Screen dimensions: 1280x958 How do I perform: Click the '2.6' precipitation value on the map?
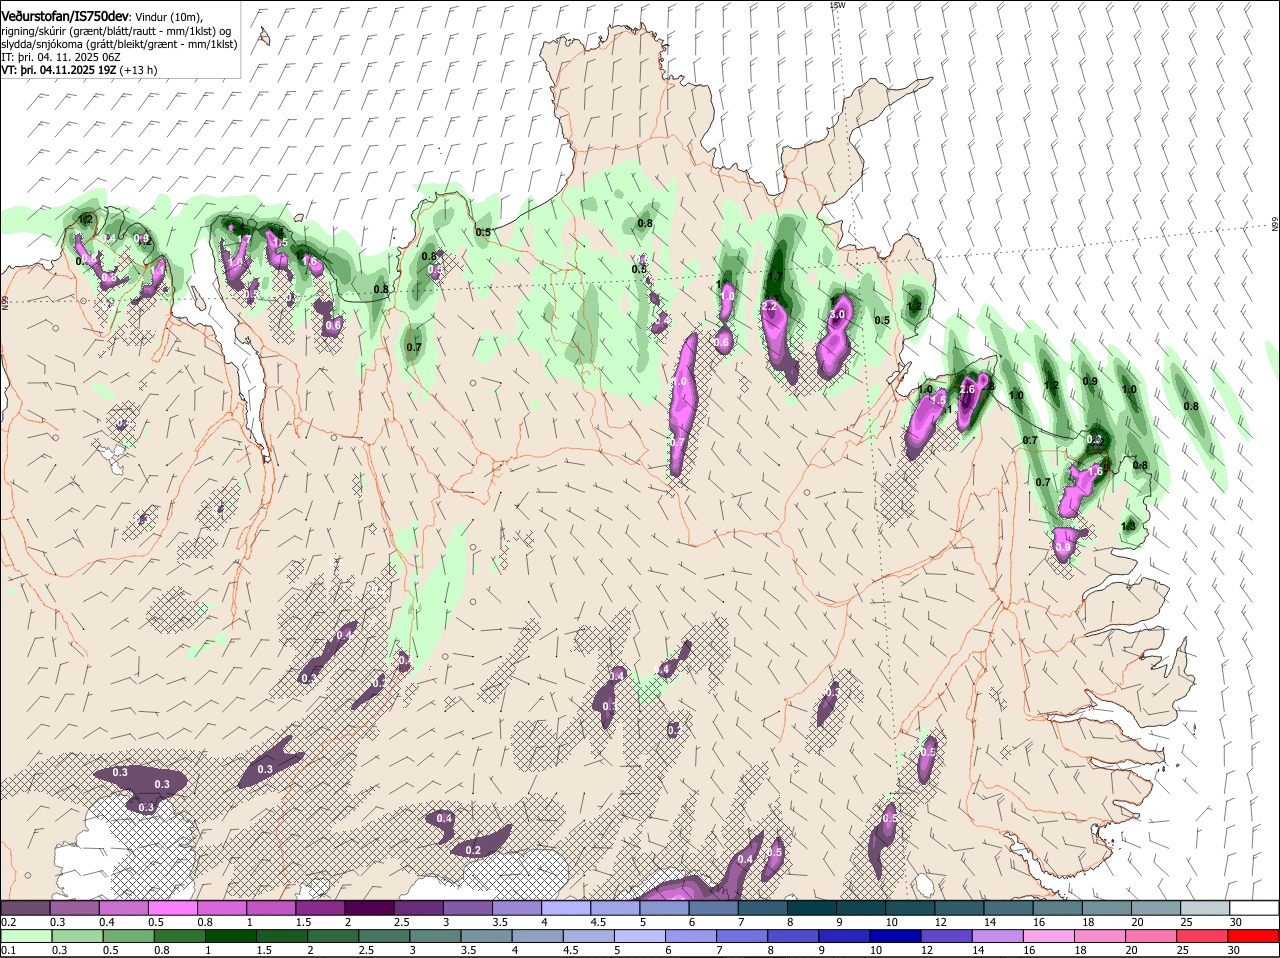(967, 389)
